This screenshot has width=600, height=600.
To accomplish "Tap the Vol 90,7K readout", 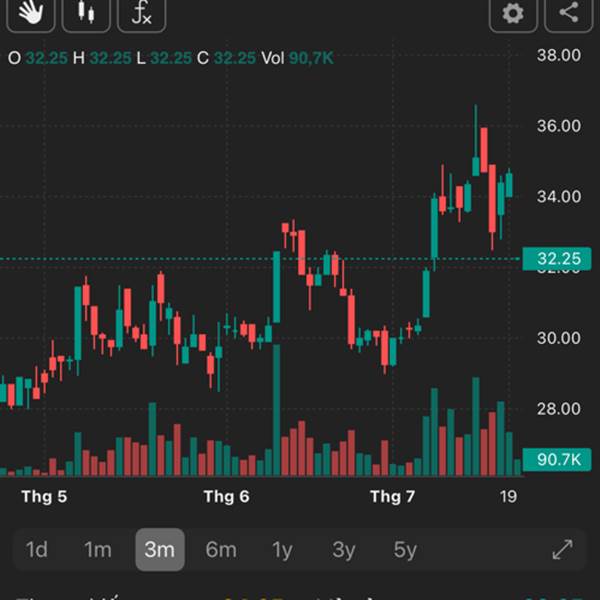I will point(297,58).
